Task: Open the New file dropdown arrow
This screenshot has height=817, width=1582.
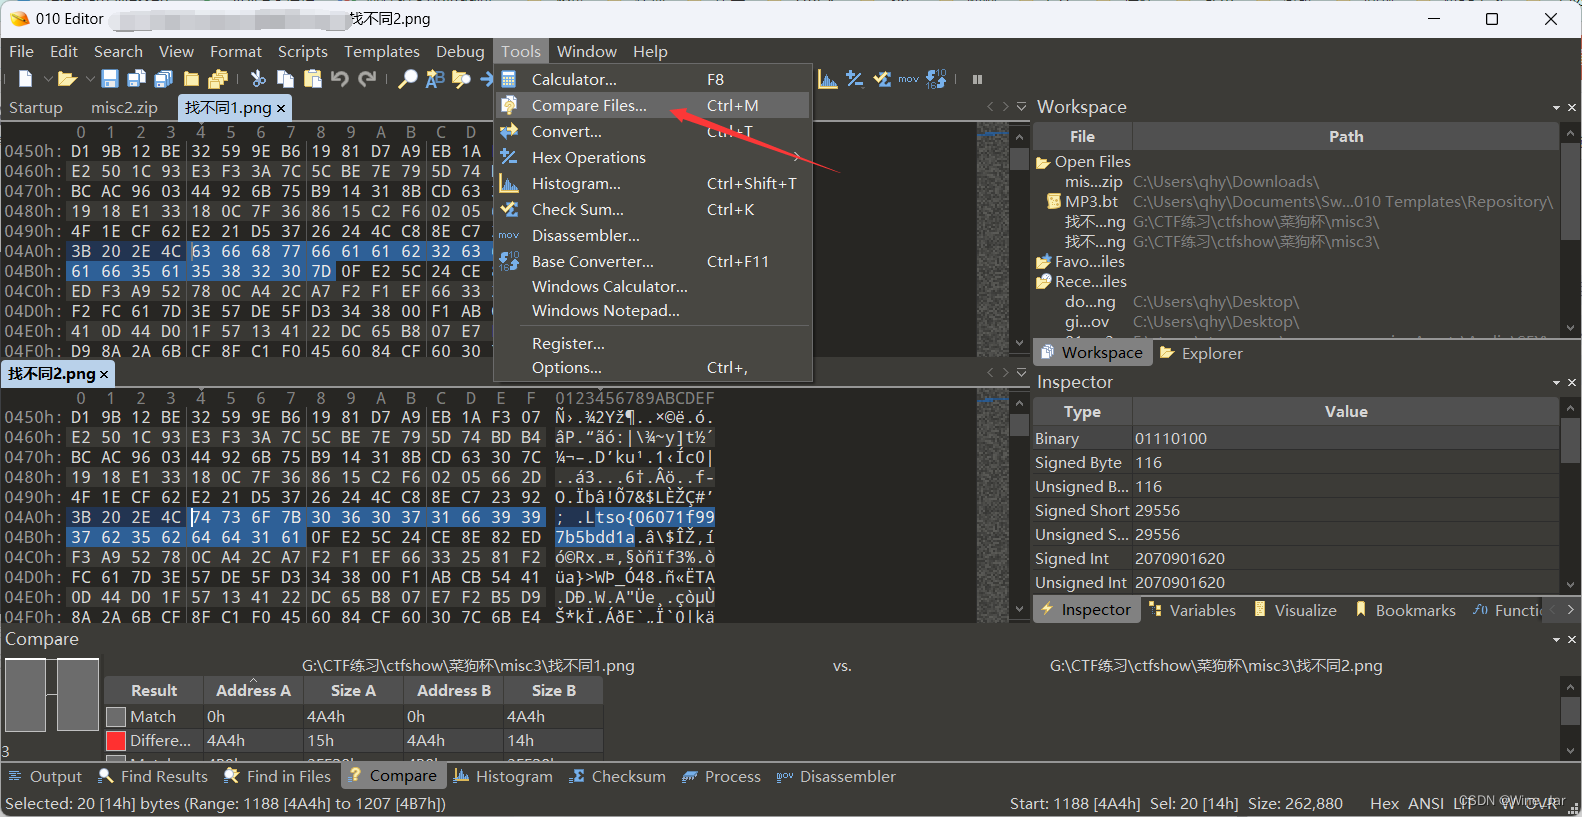Action: (x=46, y=79)
